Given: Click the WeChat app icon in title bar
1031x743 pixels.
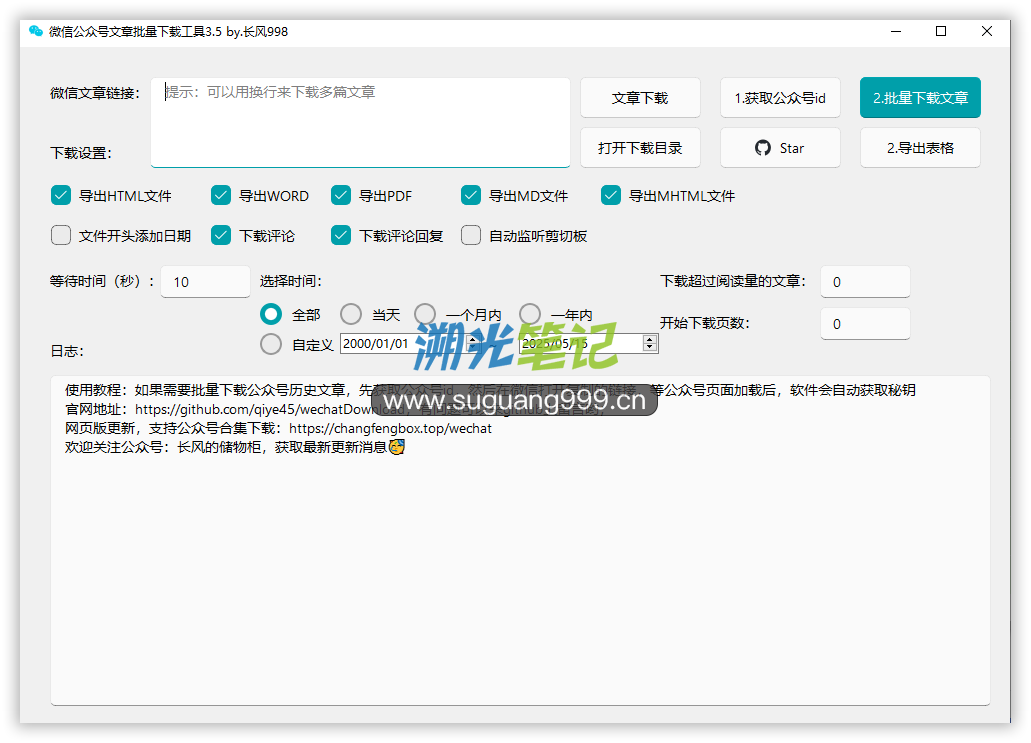Looking at the screenshot, I should [x=36, y=31].
